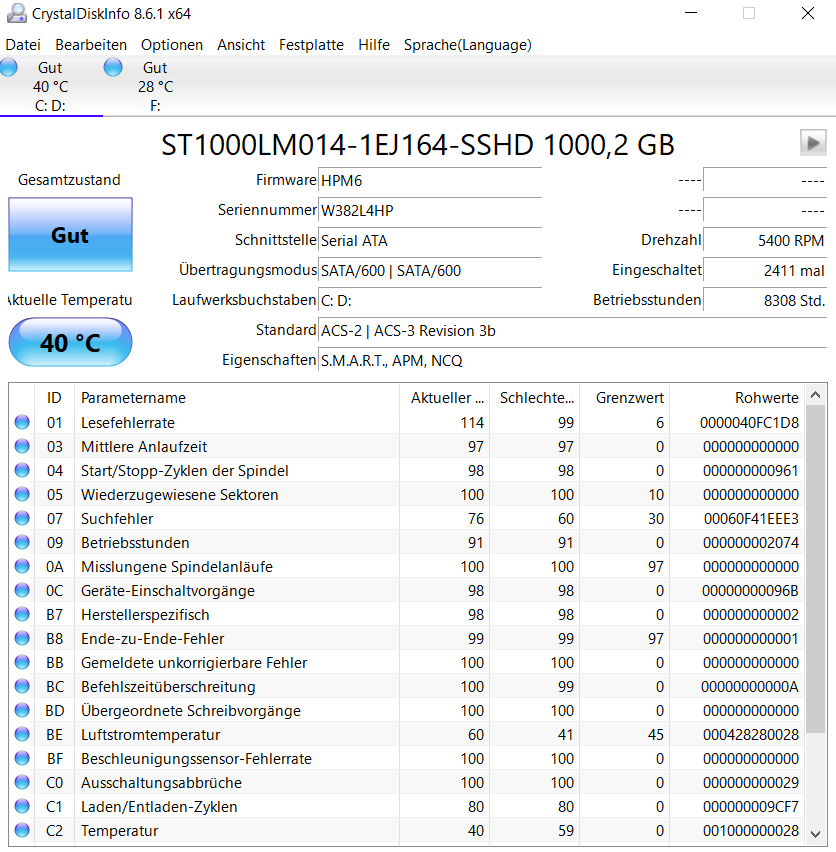Open the Hilfe menu
The width and height of the screenshot is (836, 852).
pos(374,45)
